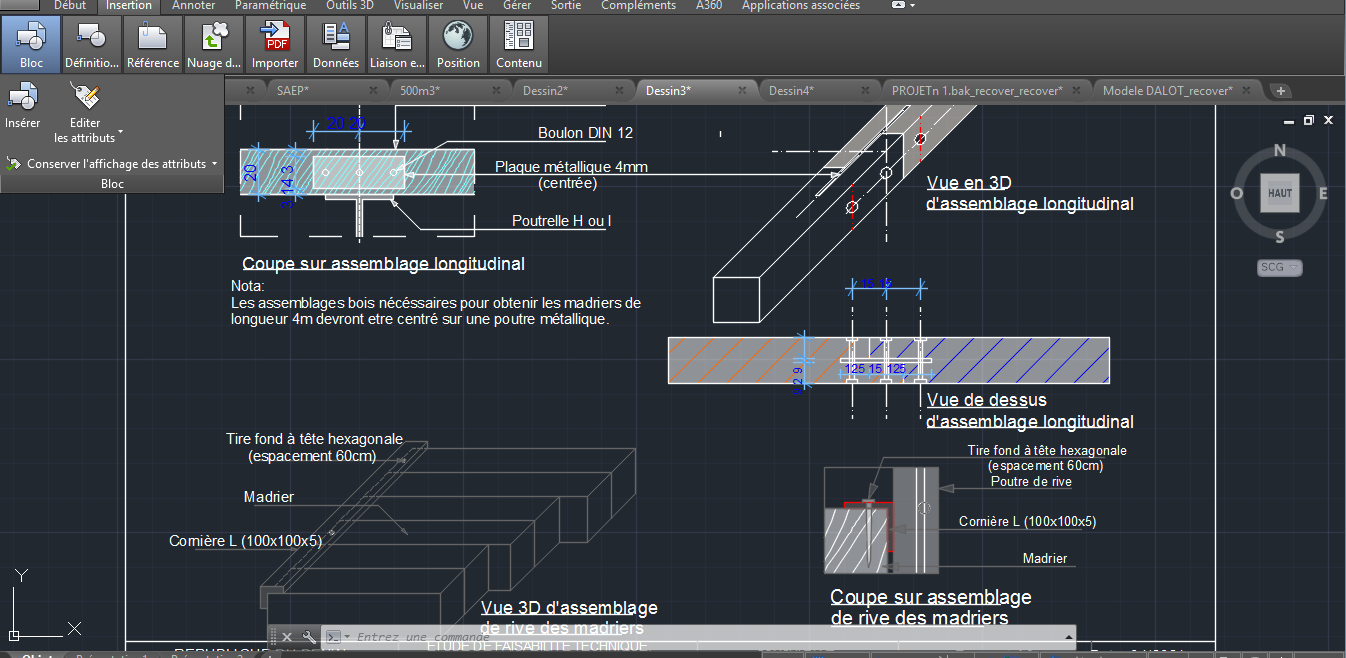Select the Insertion ribbon tab
Image resolution: width=1346 pixels, height=658 pixels.
129,6
